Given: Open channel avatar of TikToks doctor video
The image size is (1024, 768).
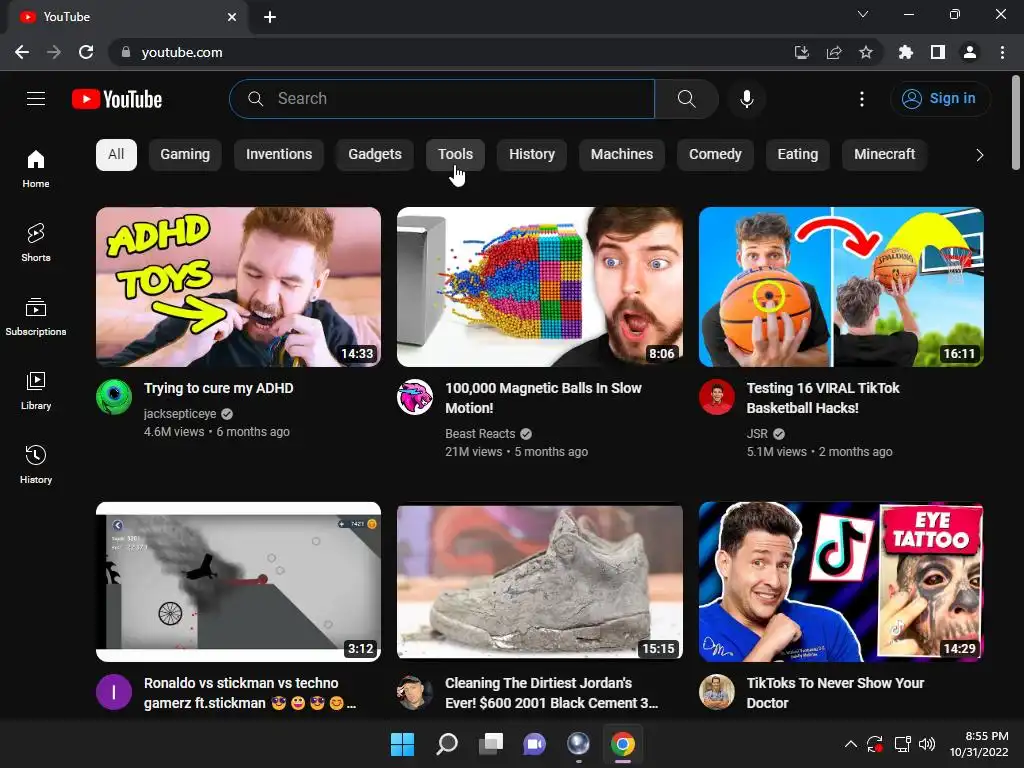Looking at the screenshot, I should (716, 692).
